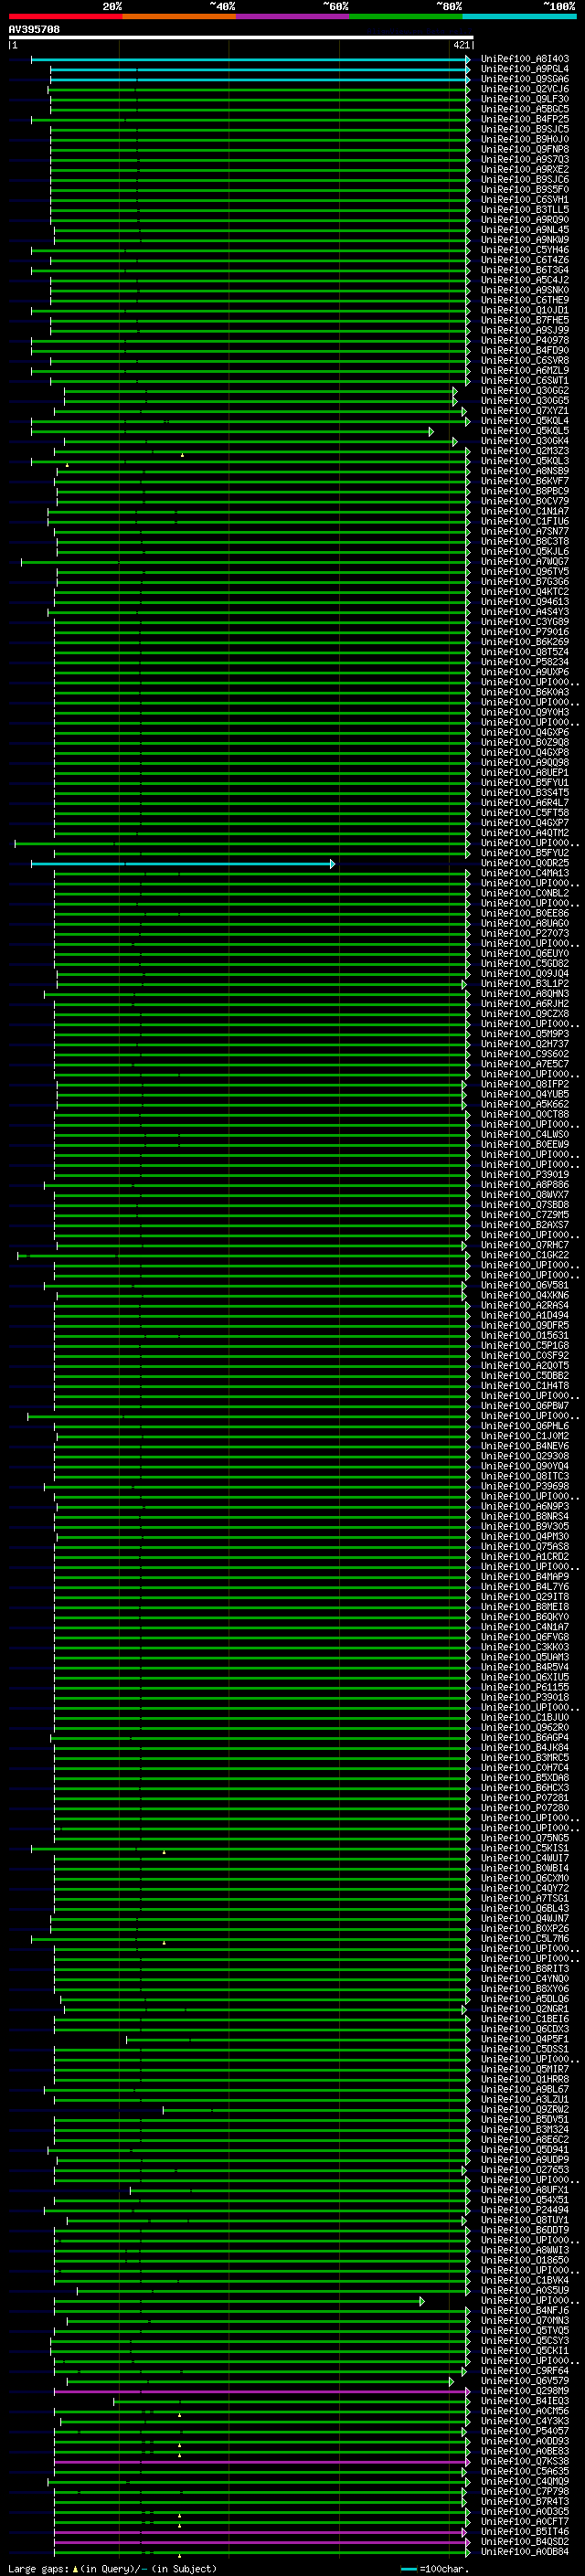Screen dimensions: 585x2576
Task: Select the UniRef100_P27073 label
Action: [x=525, y=933]
